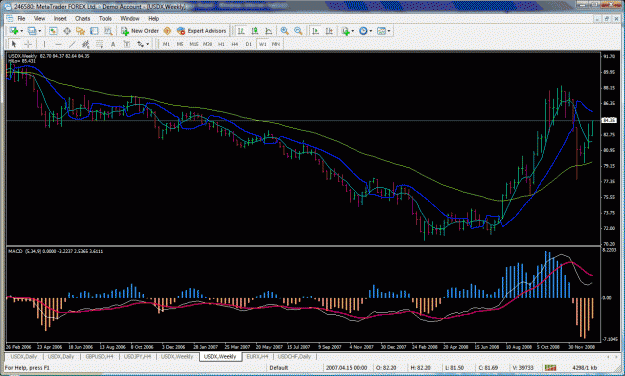Screen dimensions: 625x376
Task: Select the vertical line drawing tool
Action: pos(44,44)
